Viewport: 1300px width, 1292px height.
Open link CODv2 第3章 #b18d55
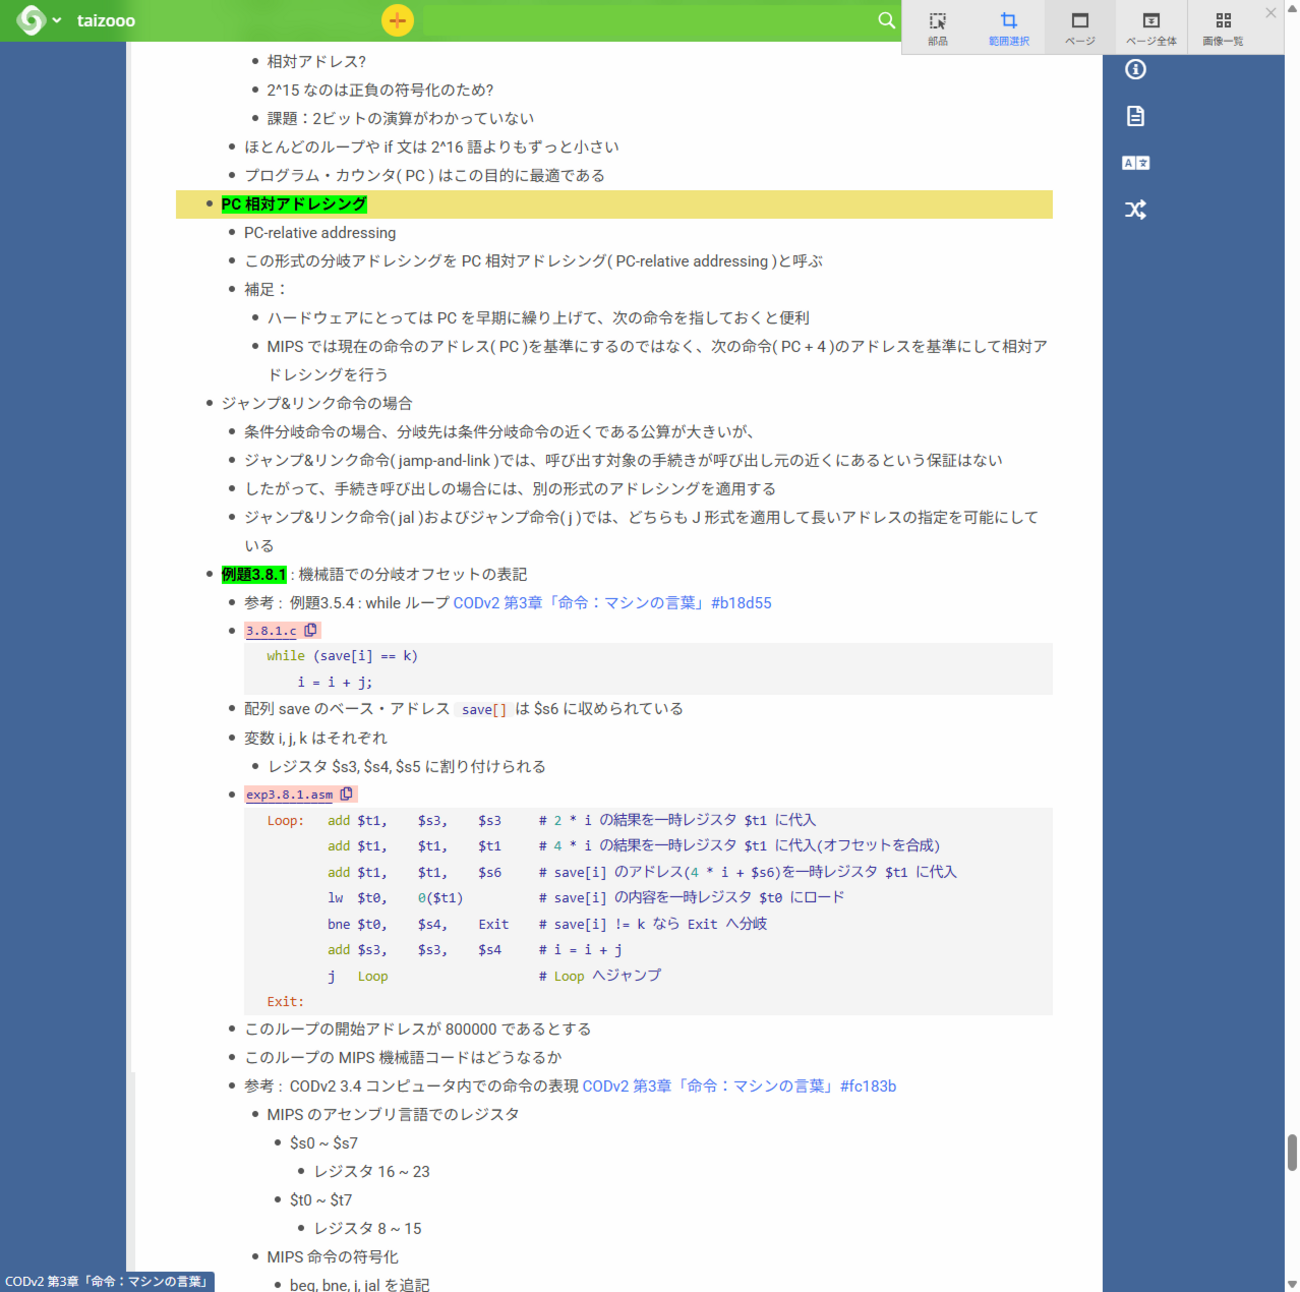pyautogui.click(x=612, y=603)
